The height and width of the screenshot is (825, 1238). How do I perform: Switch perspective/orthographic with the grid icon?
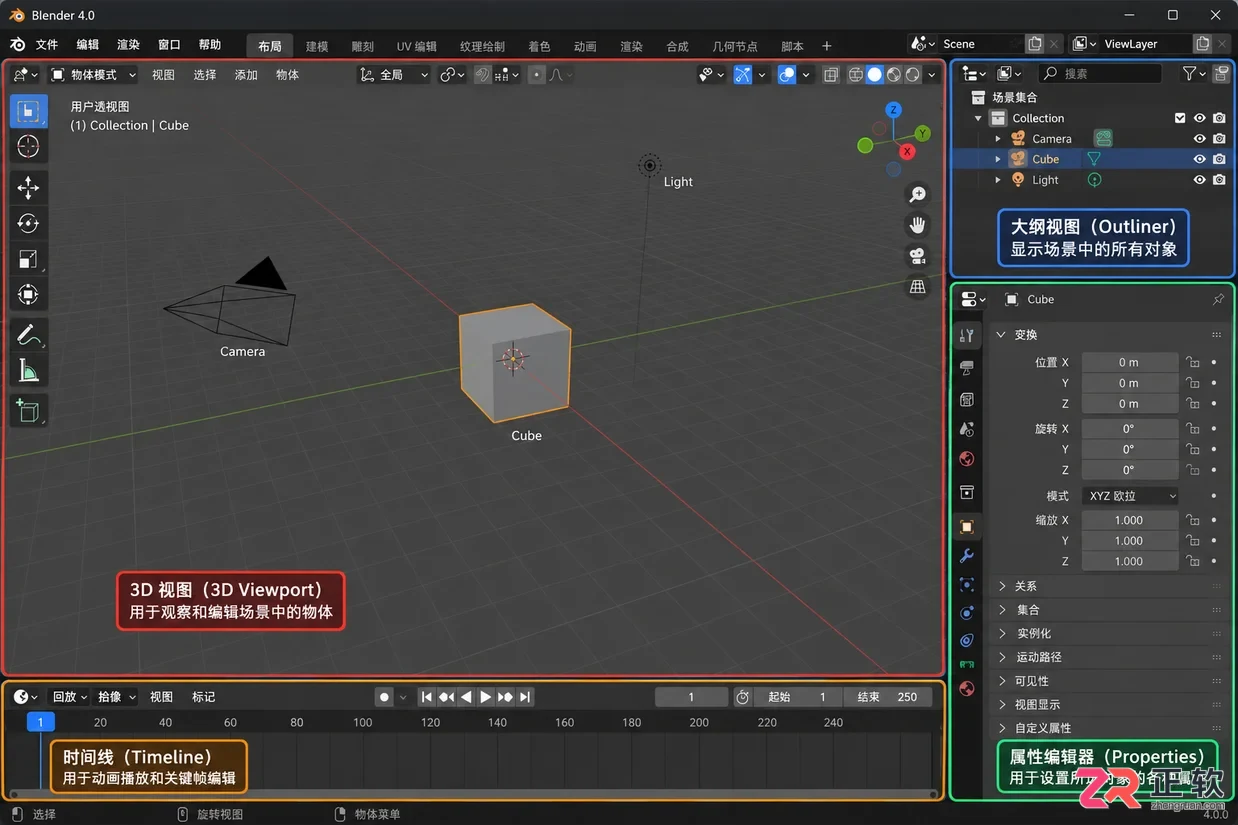click(x=917, y=287)
